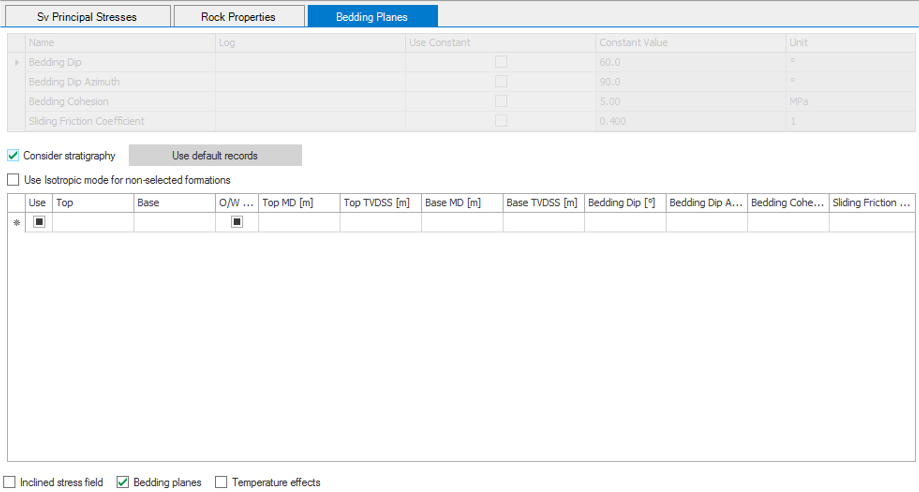Click the Top MD [m] column header
The height and width of the screenshot is (492, 919).
pyautogui.click(x=298, y=203)
